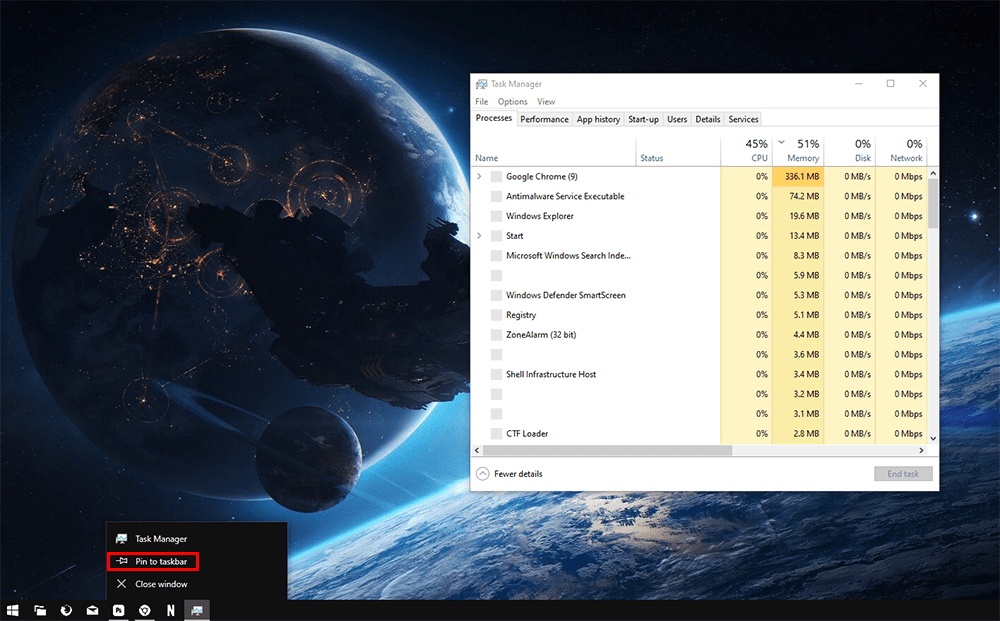Open the Options menu
The height and width of the screenshot is (621, 1000).
[x=513, y=101]
